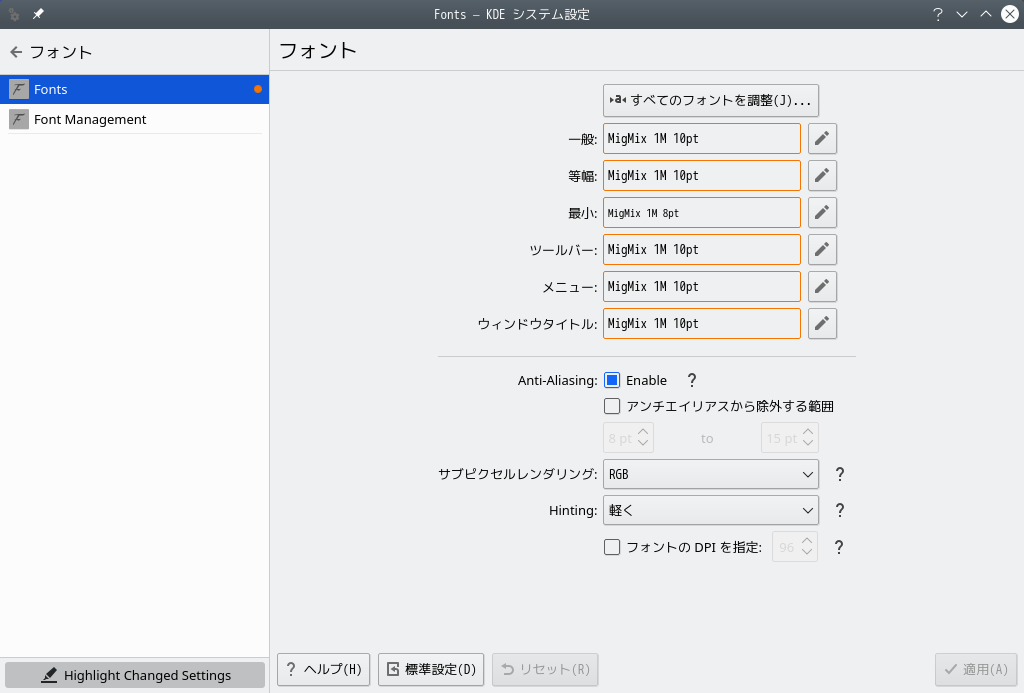Click the help icon next to Hinting
This screenshot has height=693, width=1024.
(840, 510)
